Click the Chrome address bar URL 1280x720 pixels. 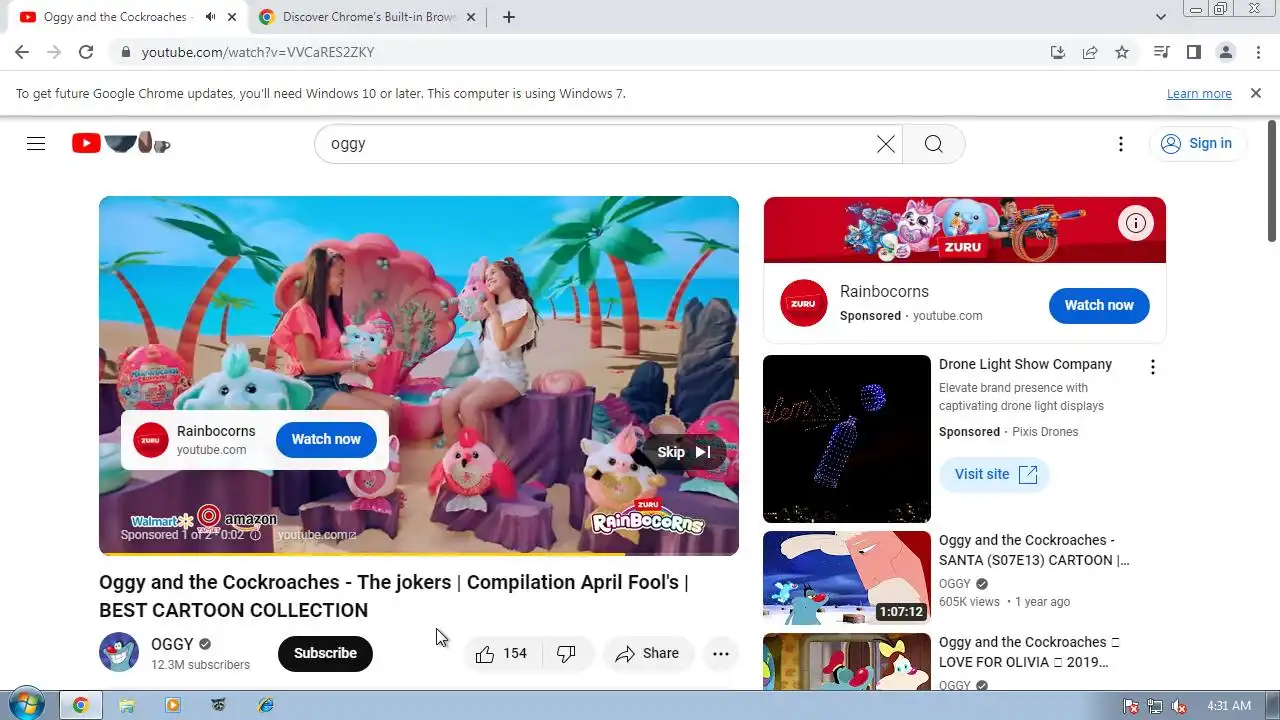point(258,52)
